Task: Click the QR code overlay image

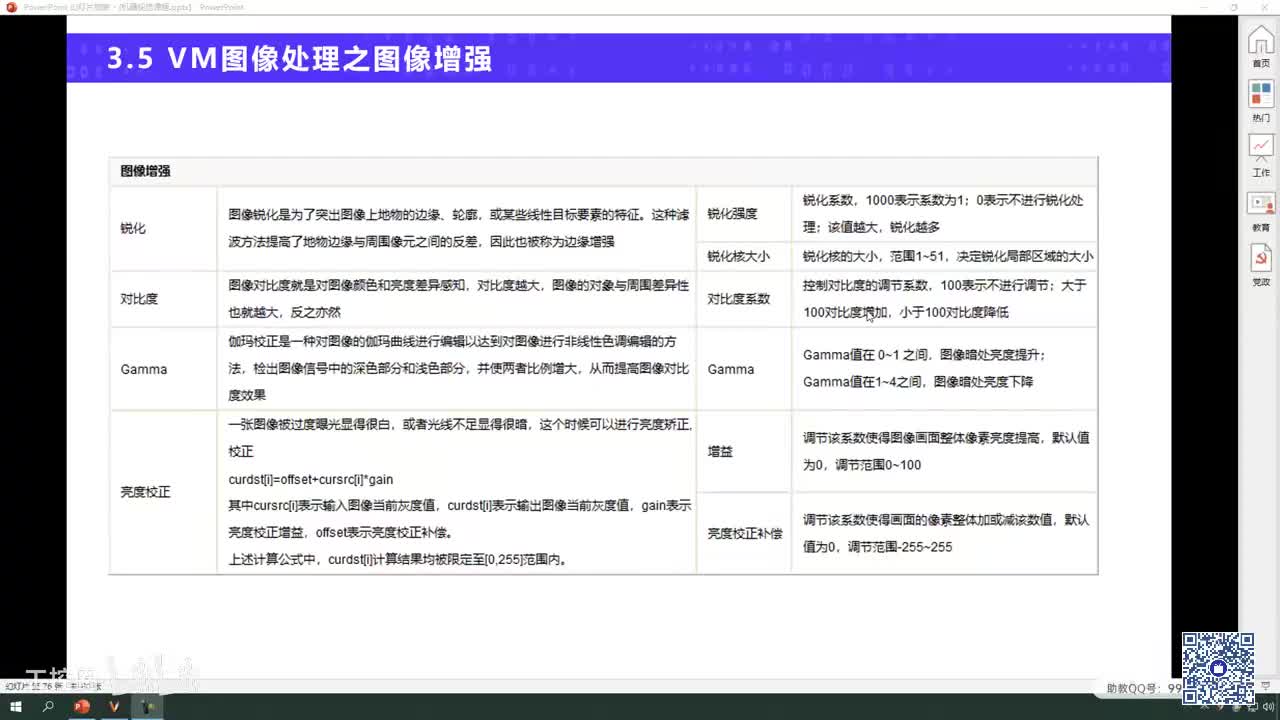Action: tap(1218, 668)
